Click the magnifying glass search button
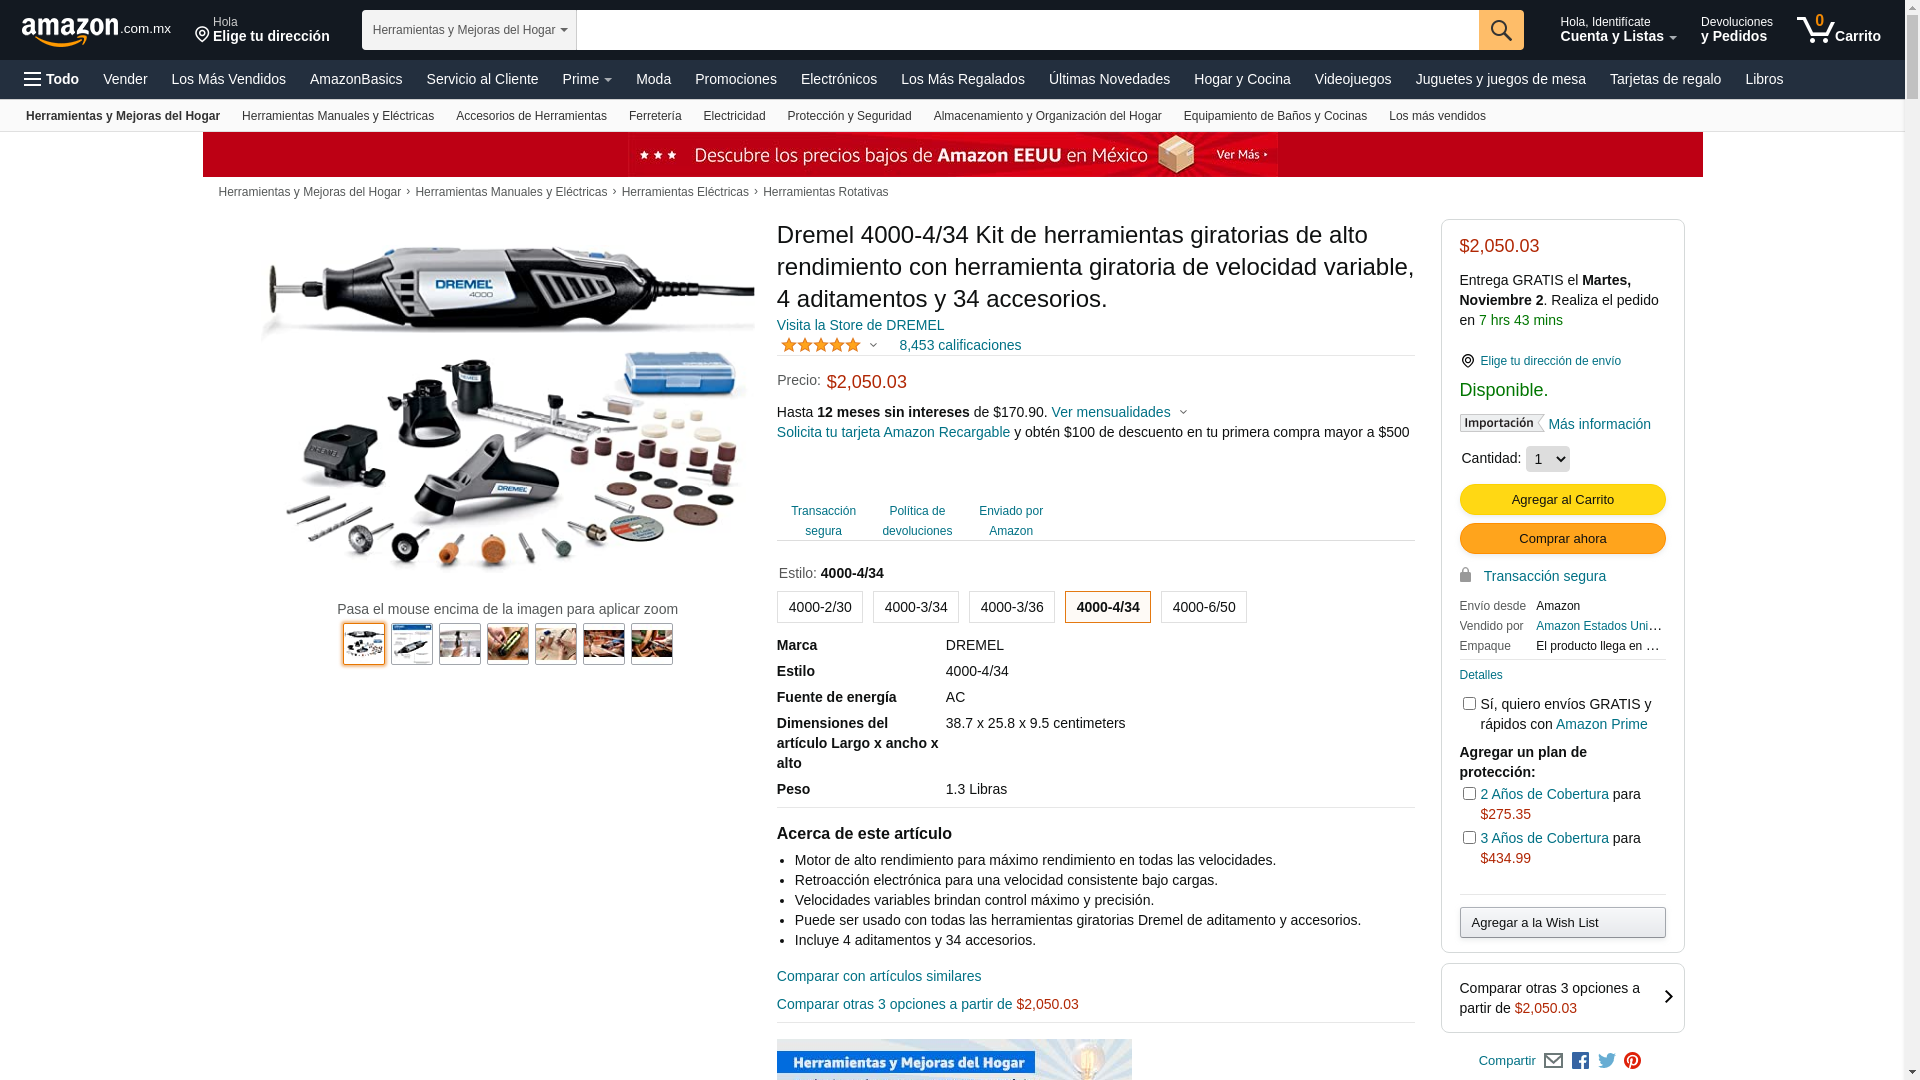 (x=1501, y=30)
